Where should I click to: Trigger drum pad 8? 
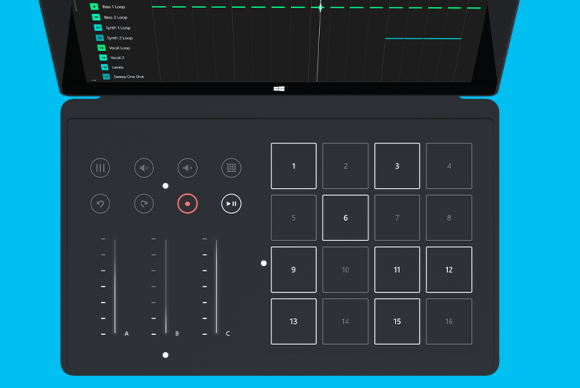click(449, 218)
